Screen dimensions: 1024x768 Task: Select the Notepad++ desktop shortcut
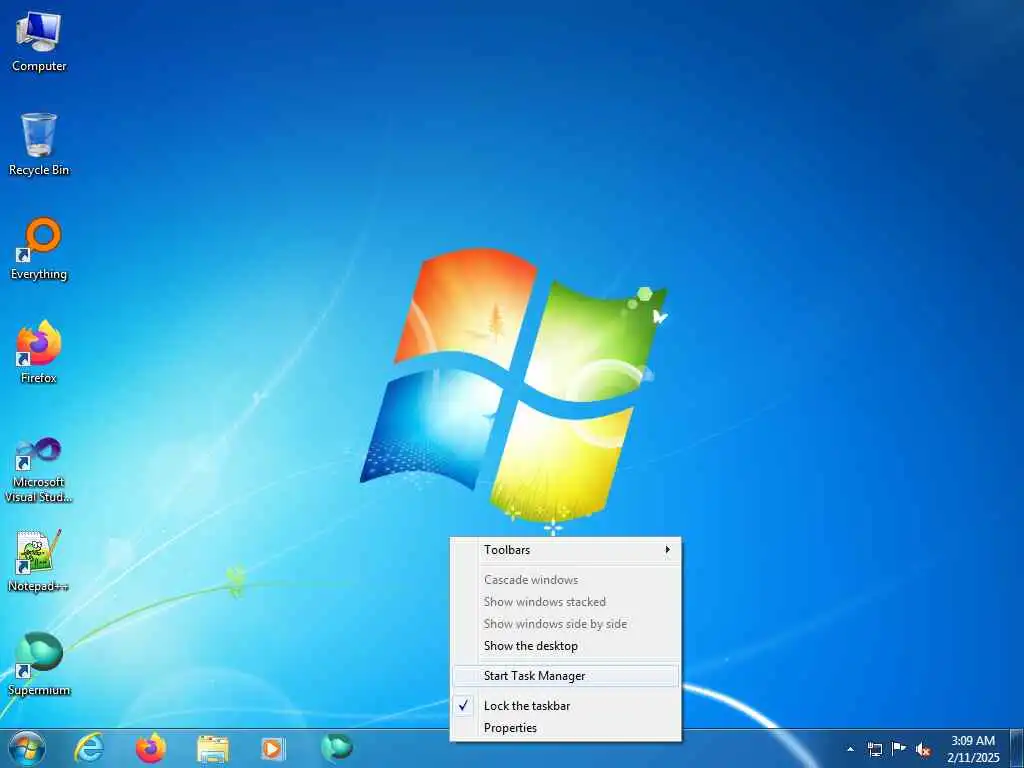pyautogui.click(x=39, y=560)
